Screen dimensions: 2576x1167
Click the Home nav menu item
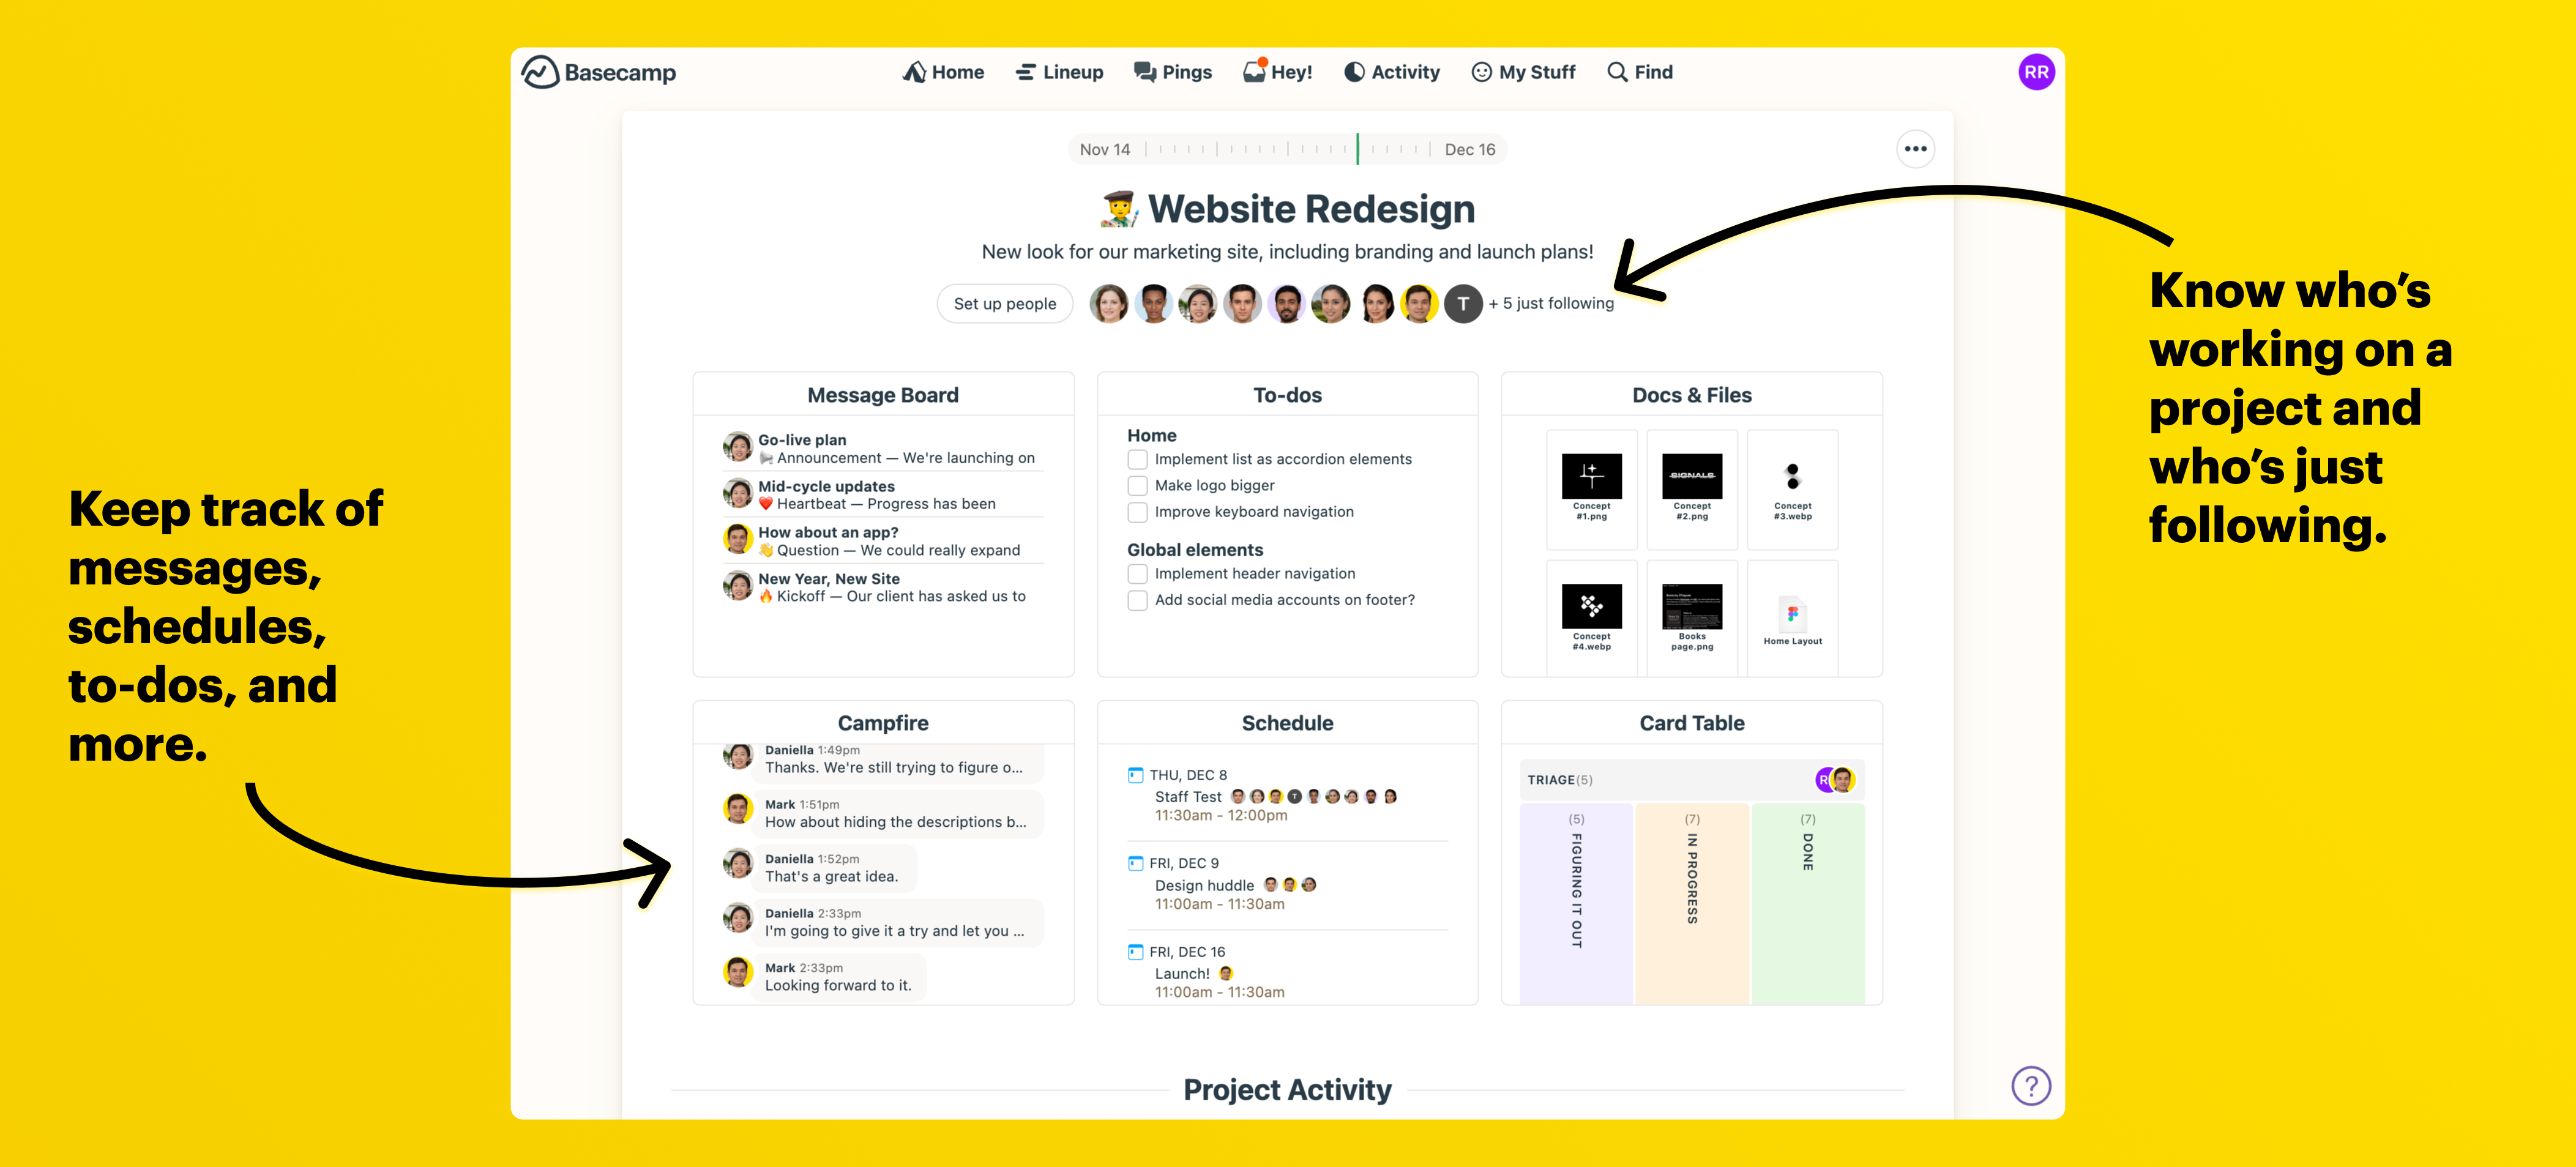(x=943, y=72)
